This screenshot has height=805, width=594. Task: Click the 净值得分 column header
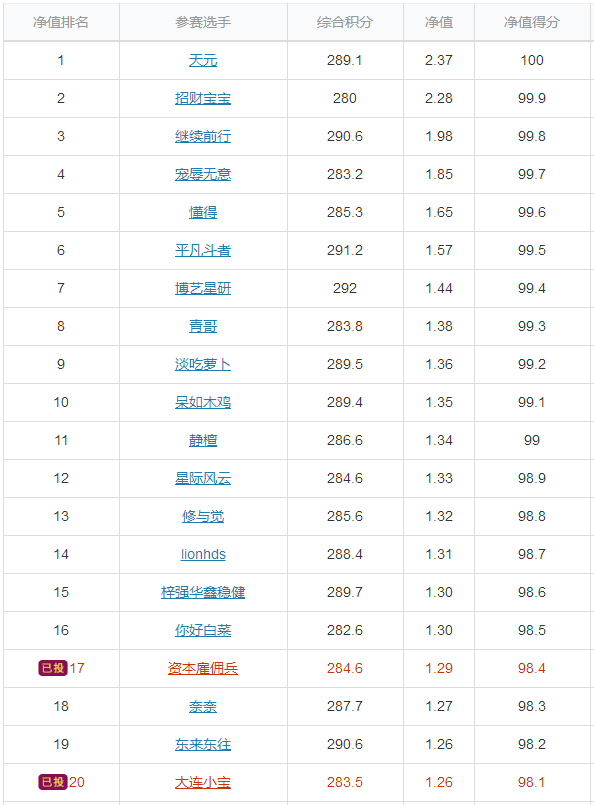(x=532, y=22)
